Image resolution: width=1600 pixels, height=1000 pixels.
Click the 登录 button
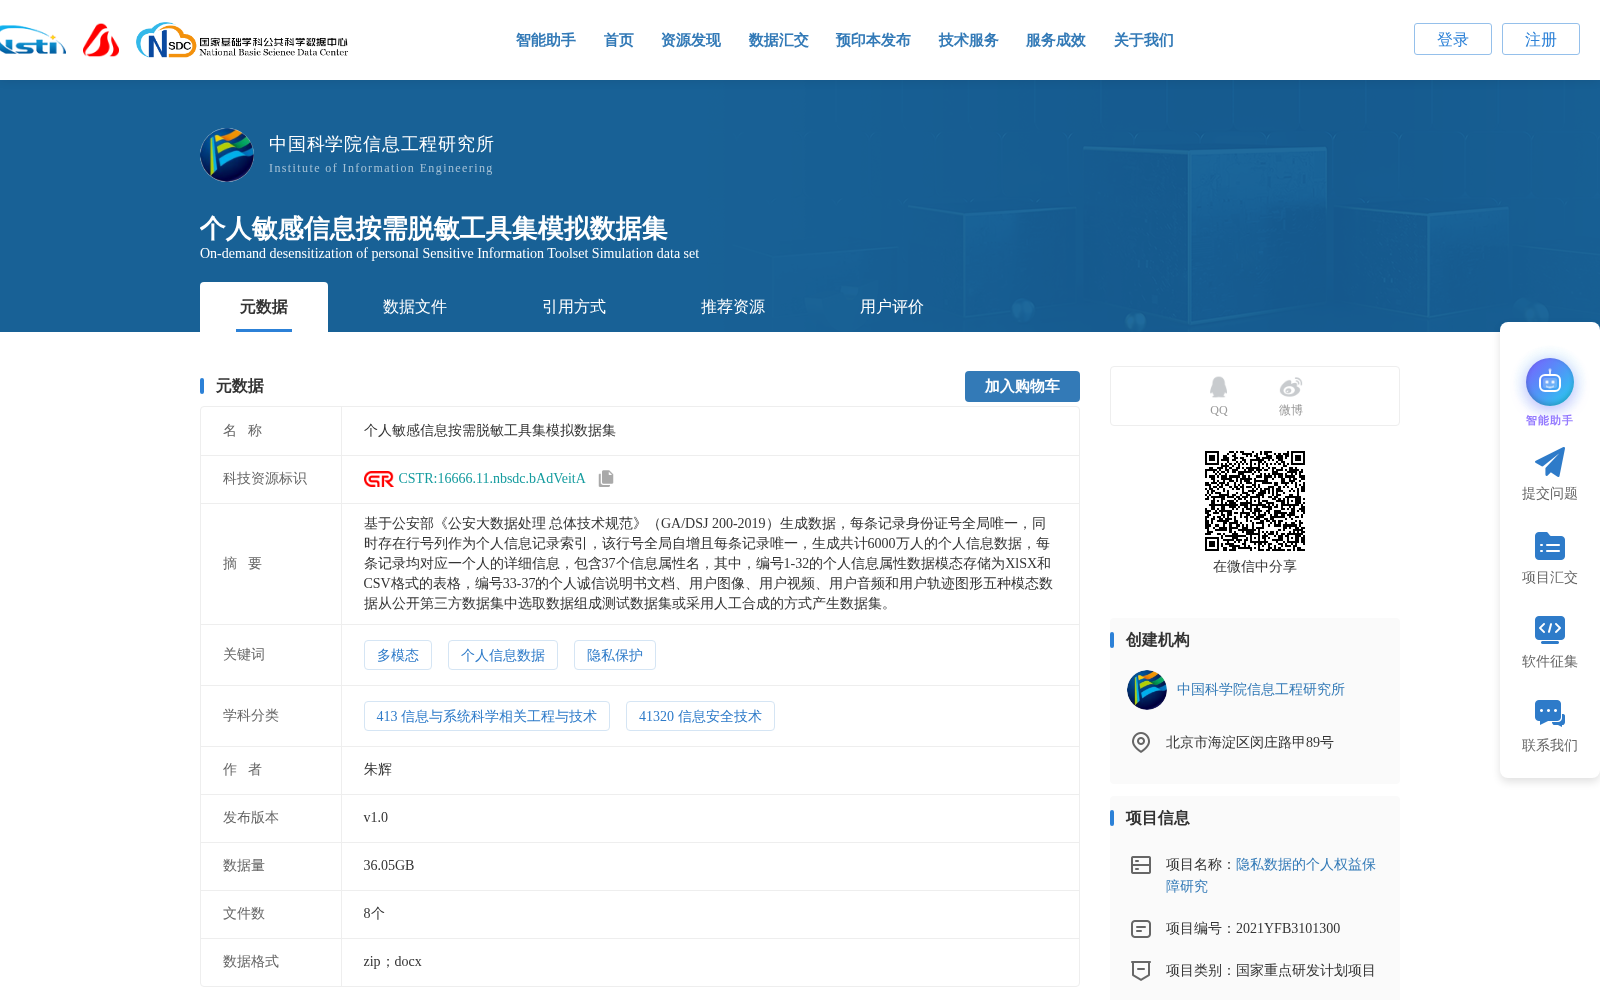(1453, 39)
